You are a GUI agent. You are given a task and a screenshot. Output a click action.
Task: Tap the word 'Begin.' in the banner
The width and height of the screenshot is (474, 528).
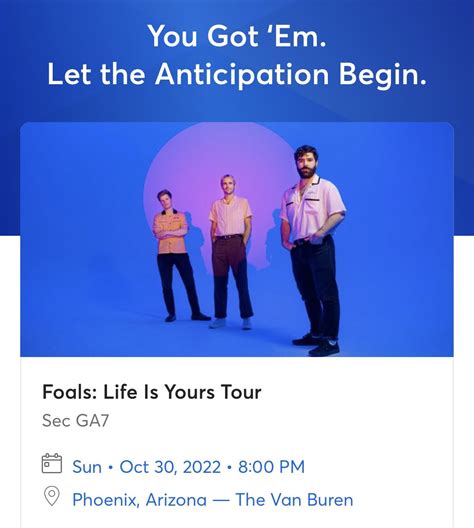(383, 74)
